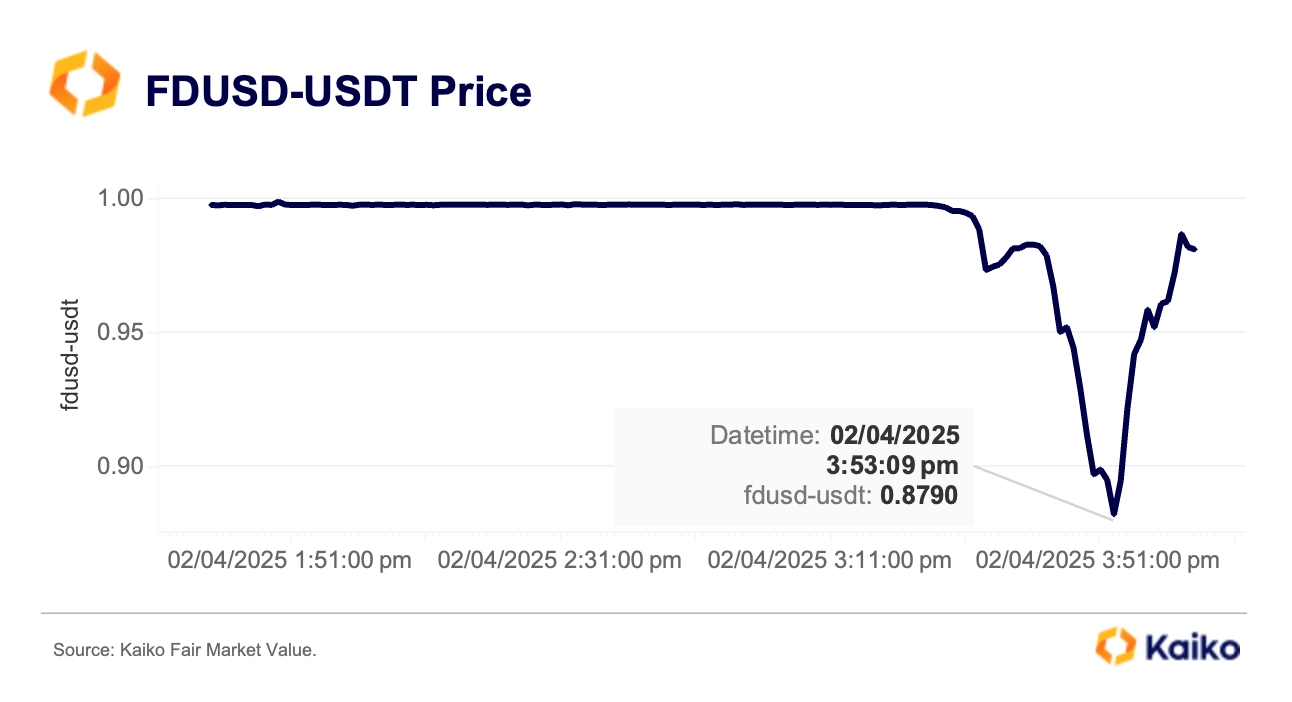Click the 3:51:00 pm x-axis tick label

tap(1098, 560)
